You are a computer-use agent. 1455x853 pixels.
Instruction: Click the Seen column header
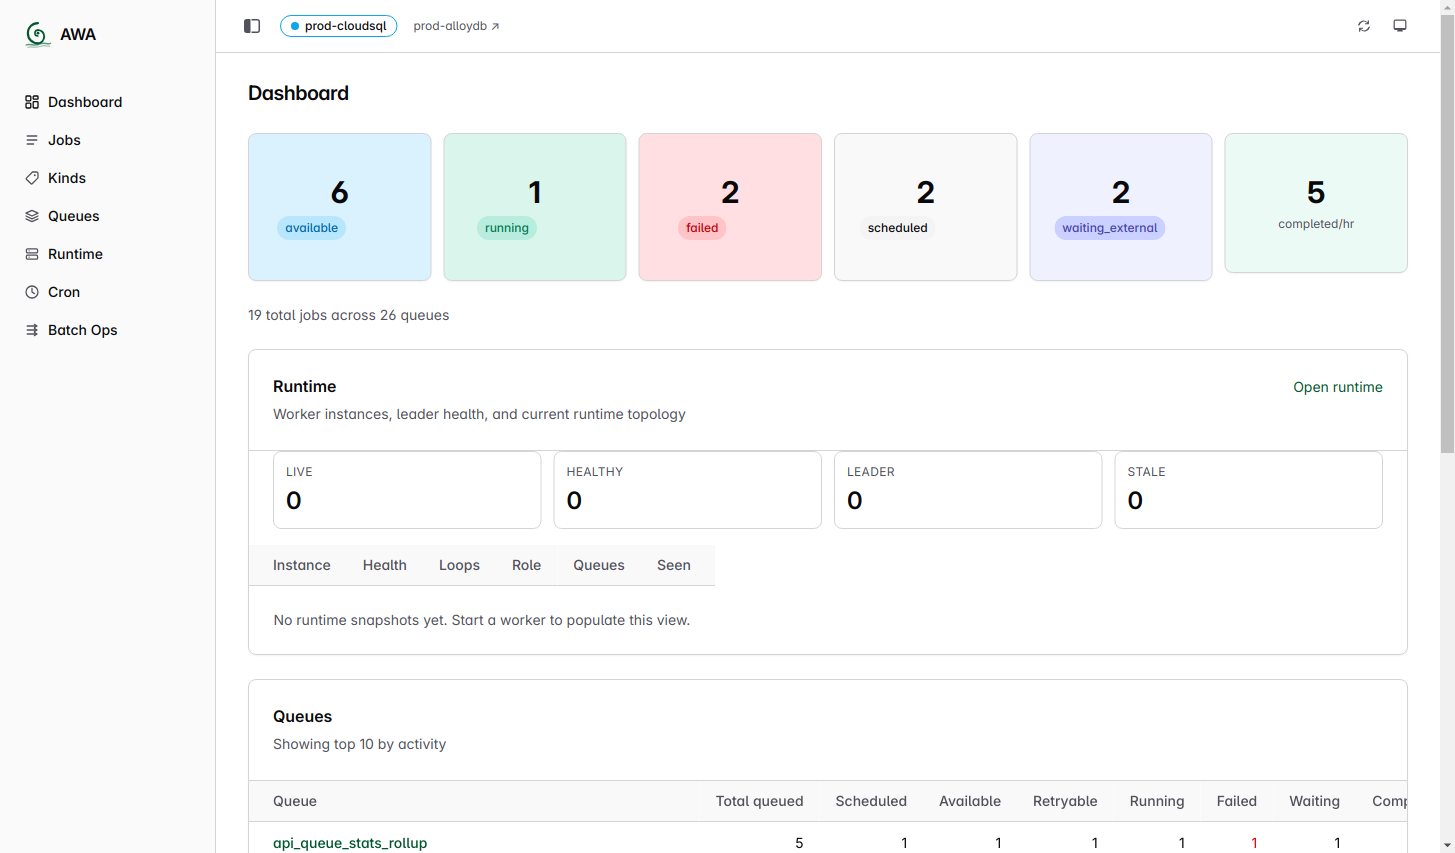point(674,565)
